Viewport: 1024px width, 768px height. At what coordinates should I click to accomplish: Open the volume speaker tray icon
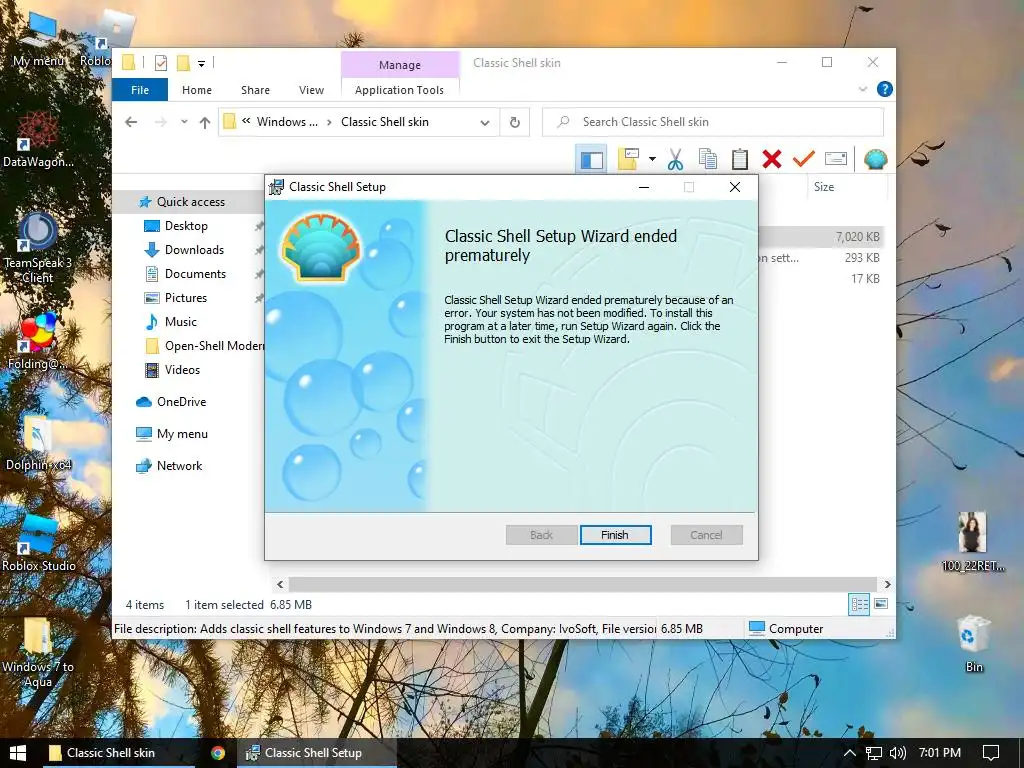[x=898, y=753]
